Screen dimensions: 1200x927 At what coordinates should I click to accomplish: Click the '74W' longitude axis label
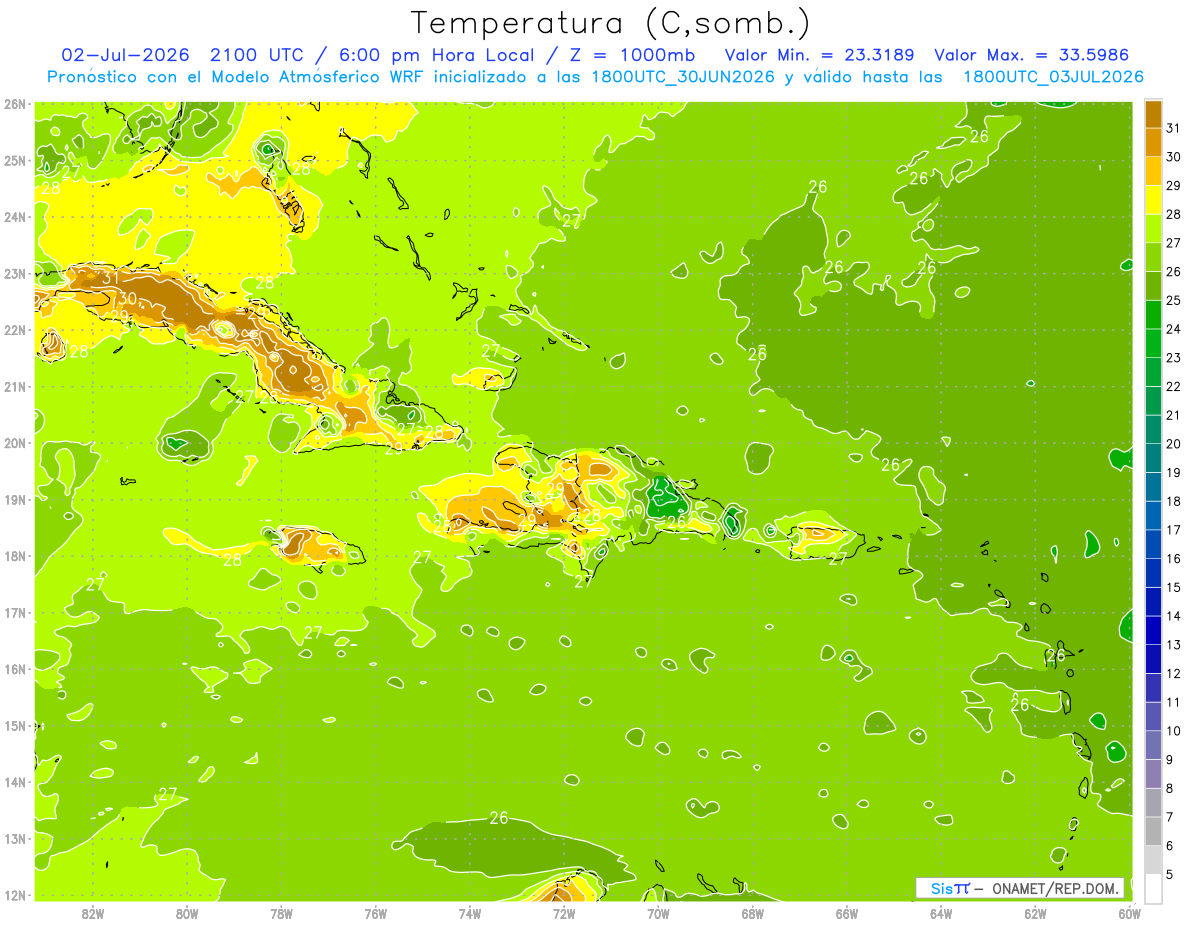[469, 913]
